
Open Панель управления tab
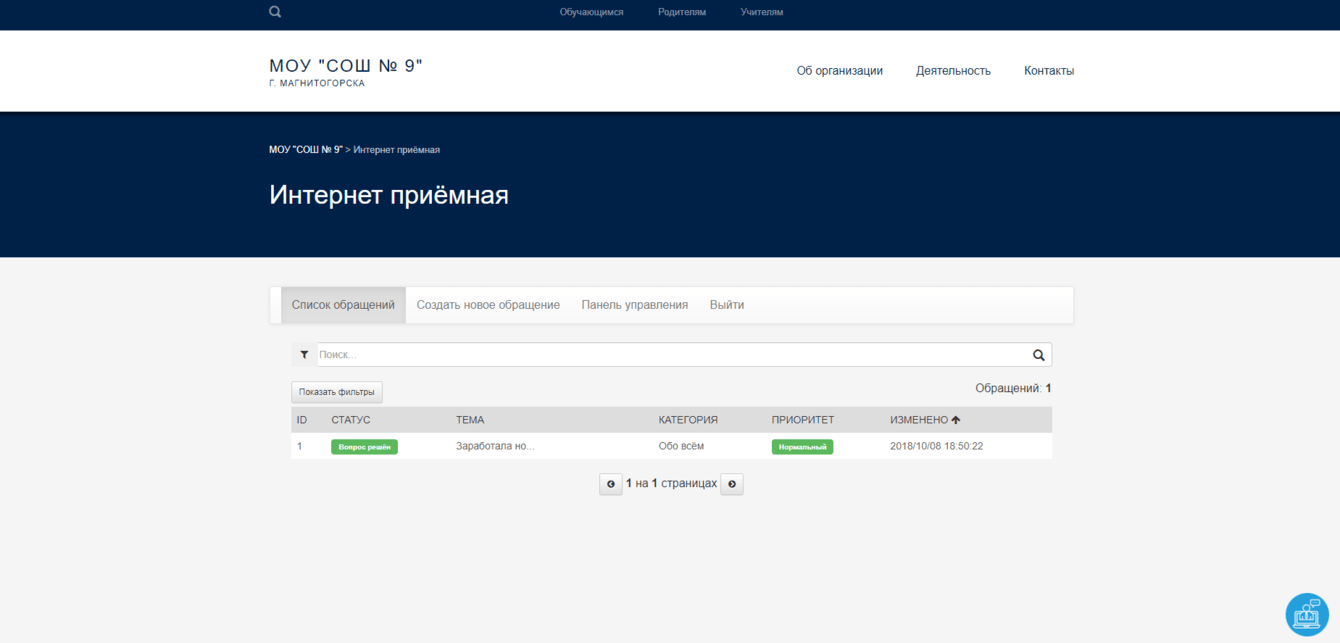[635, 305]
